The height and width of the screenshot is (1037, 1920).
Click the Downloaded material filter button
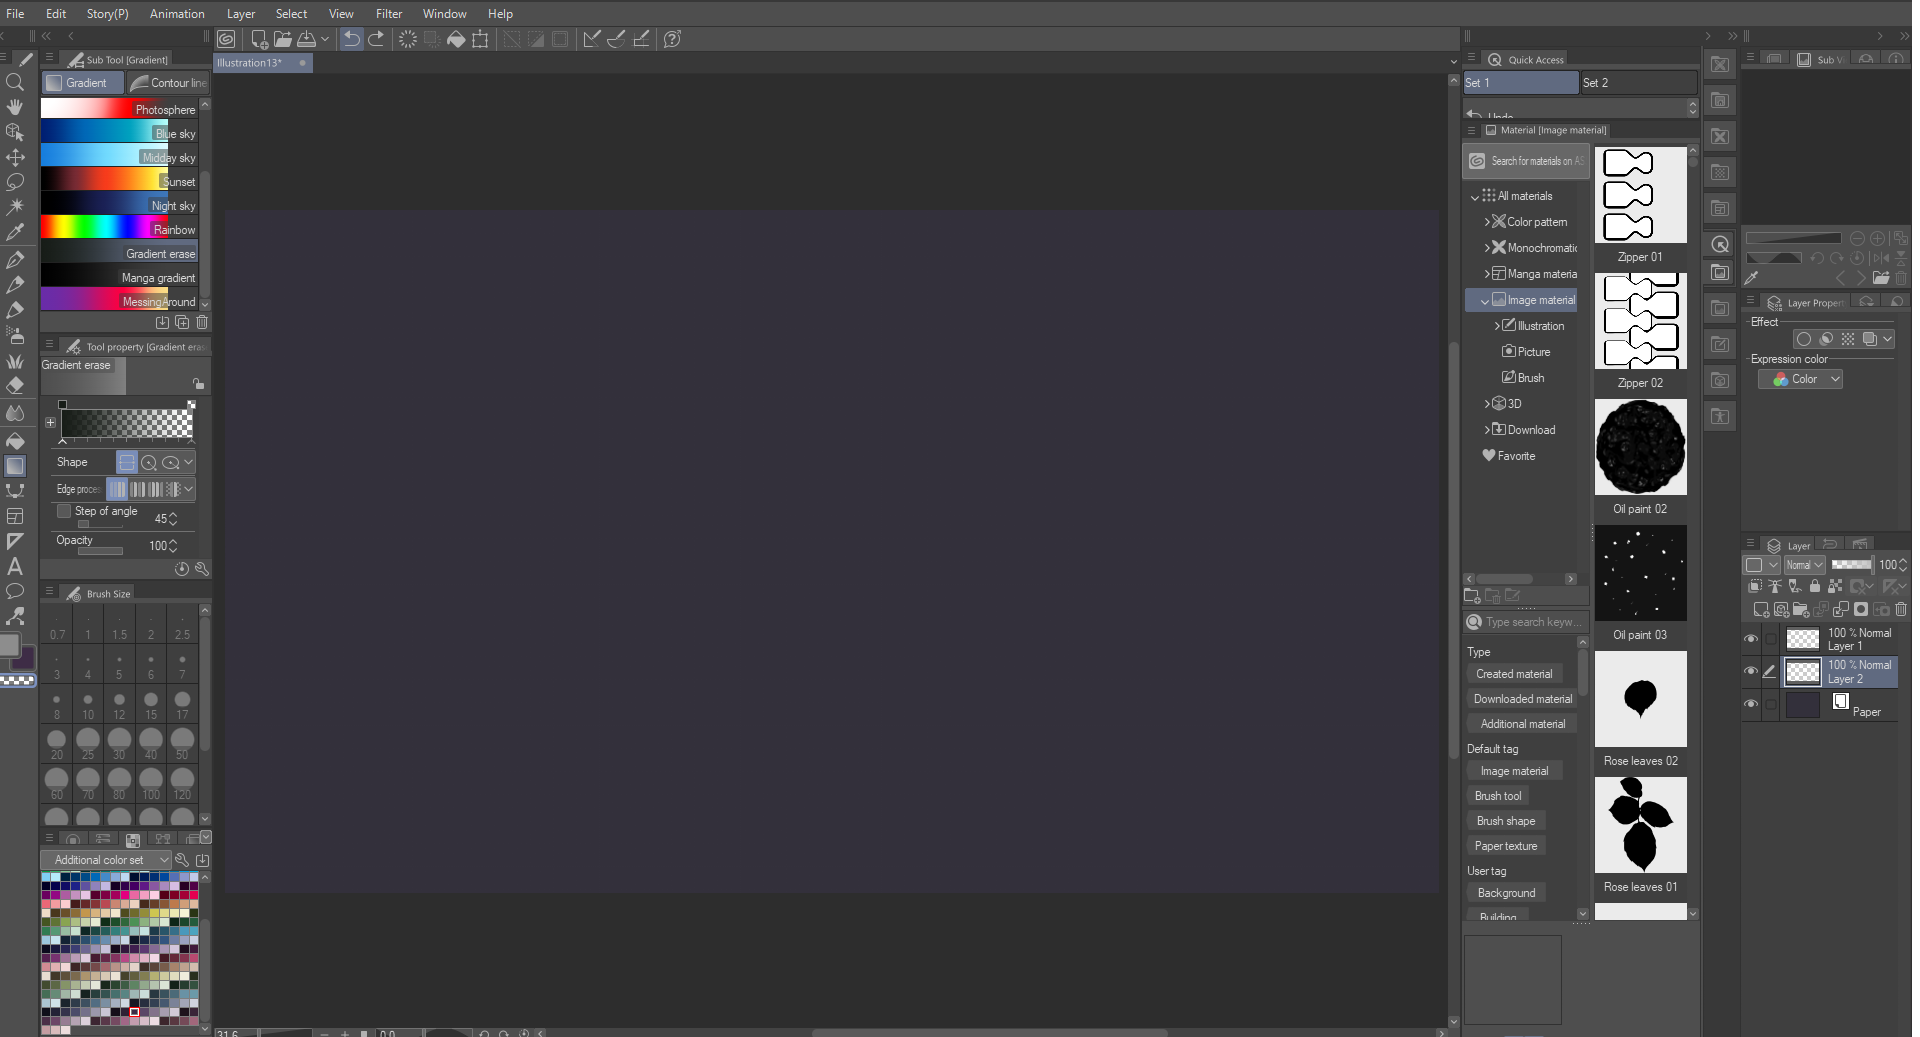pyautogui.click(x=1522, y=699)
